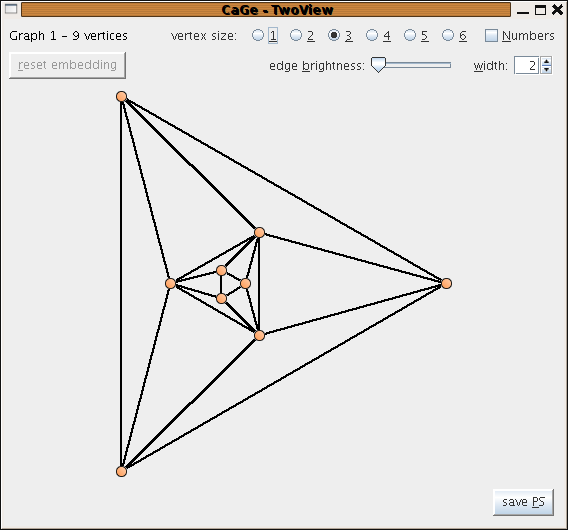
Task: Set vertex size to 6
Action: pos(448,36)
